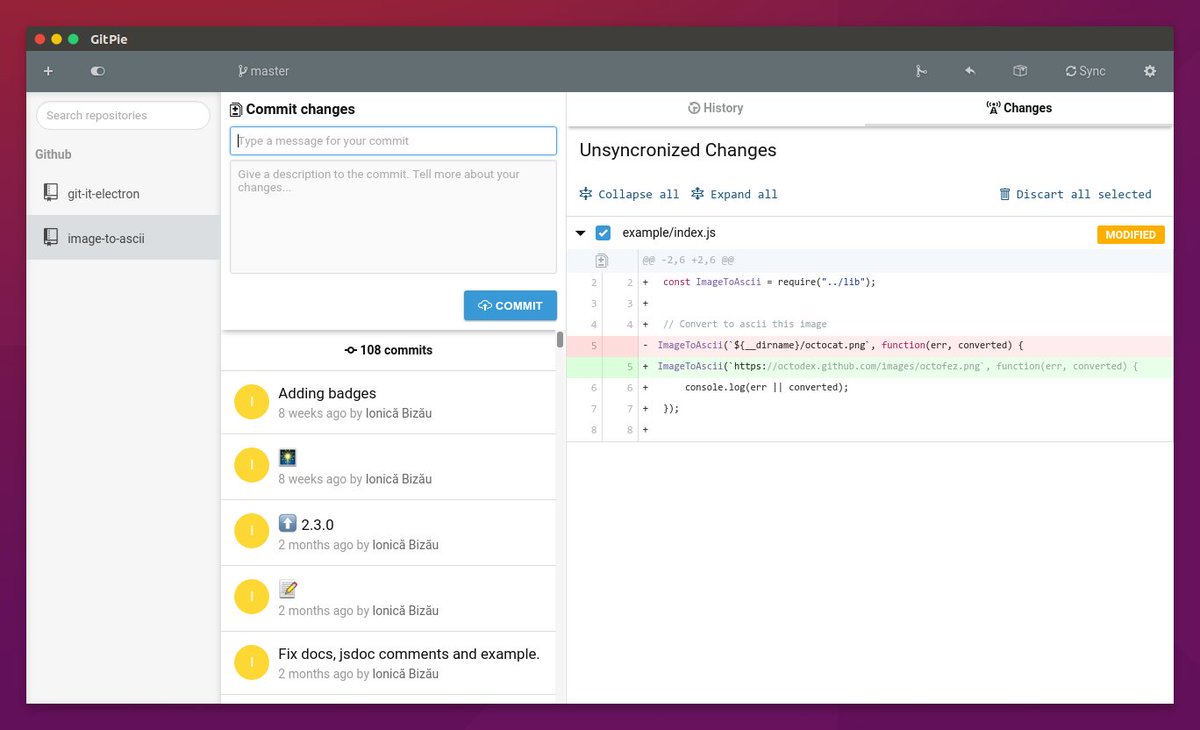1200x730 pixels.
Task: Click Expand all link
Action: tap(734, 194)
